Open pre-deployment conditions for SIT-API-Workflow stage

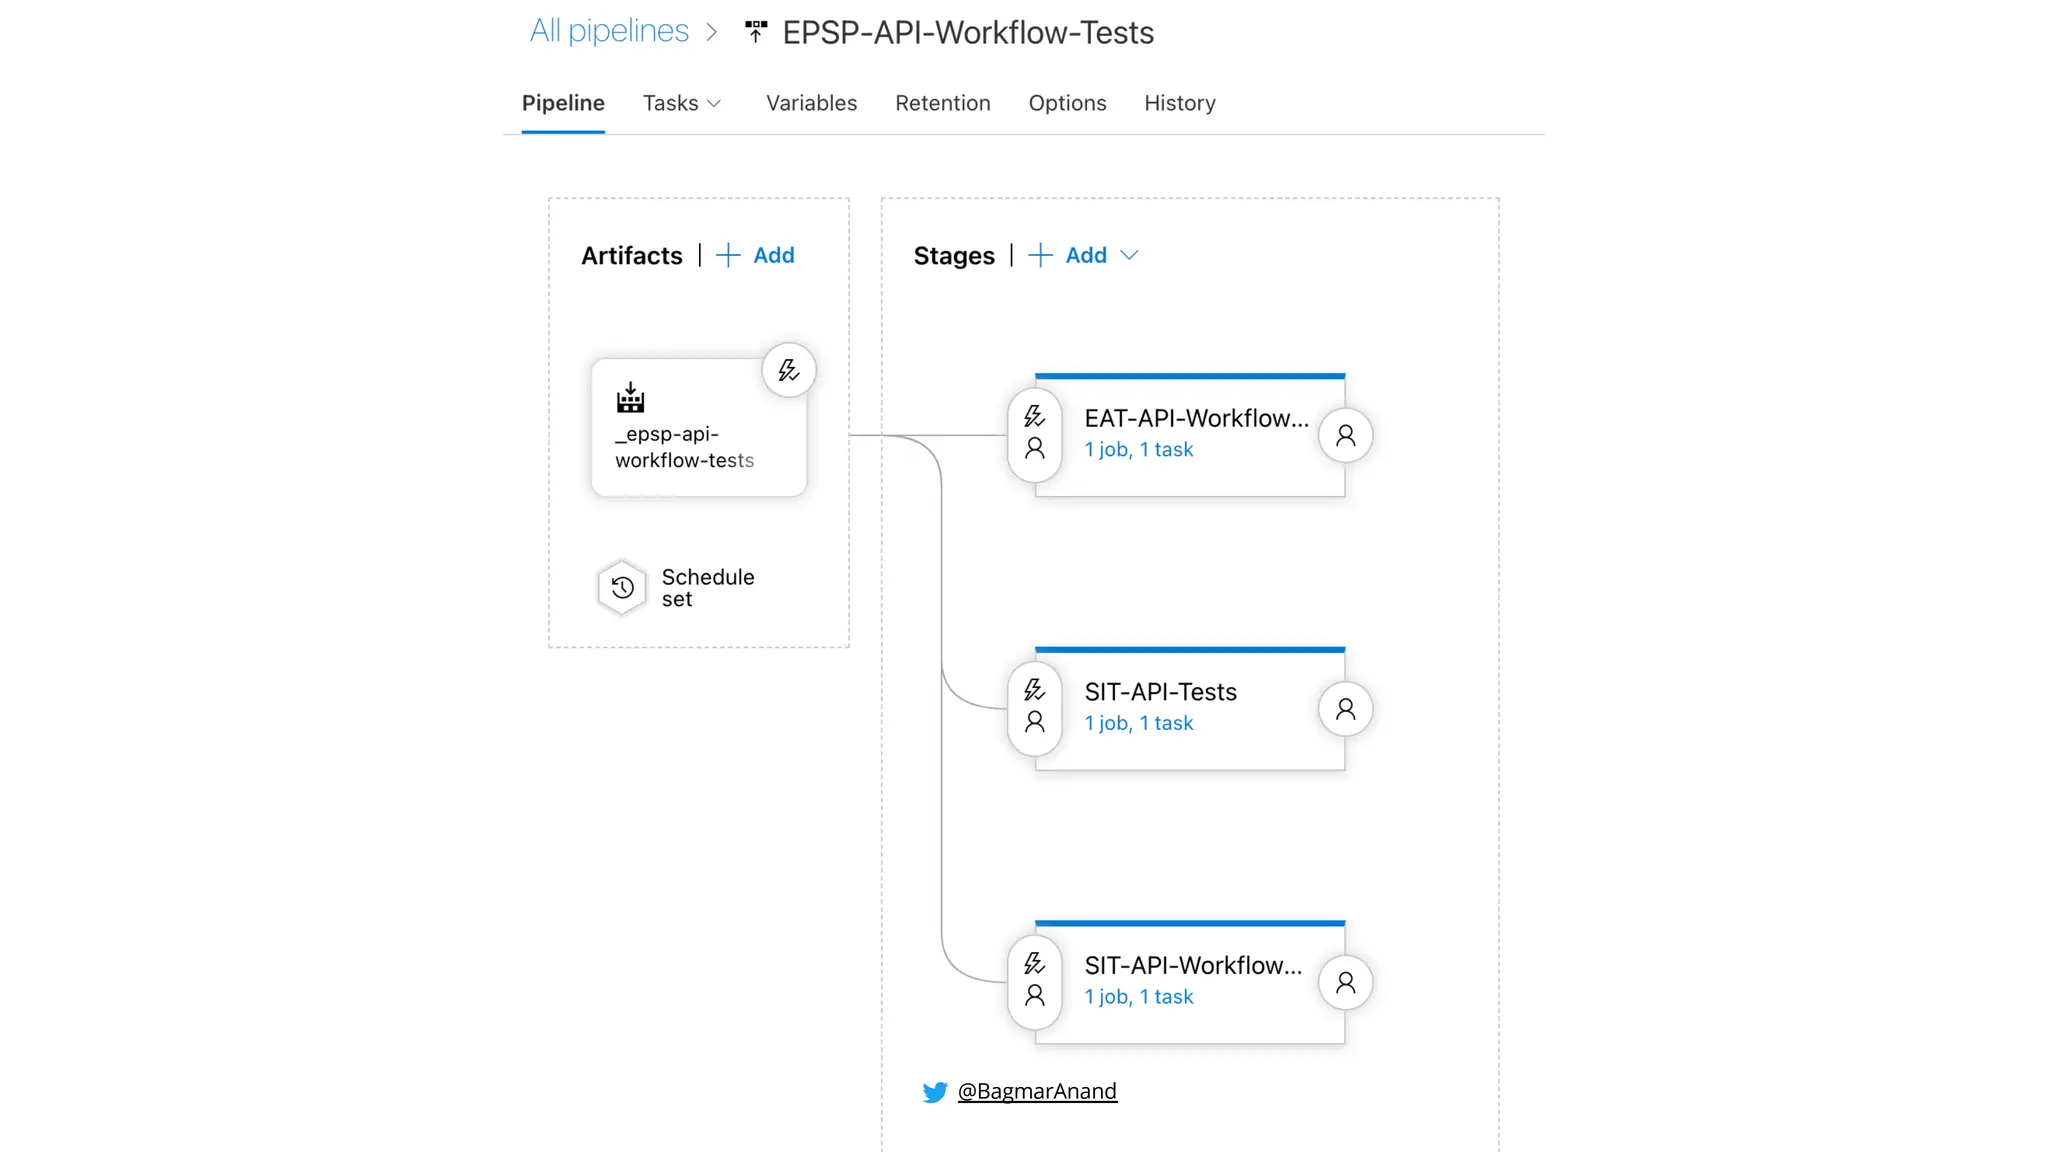click(1034, 980)
